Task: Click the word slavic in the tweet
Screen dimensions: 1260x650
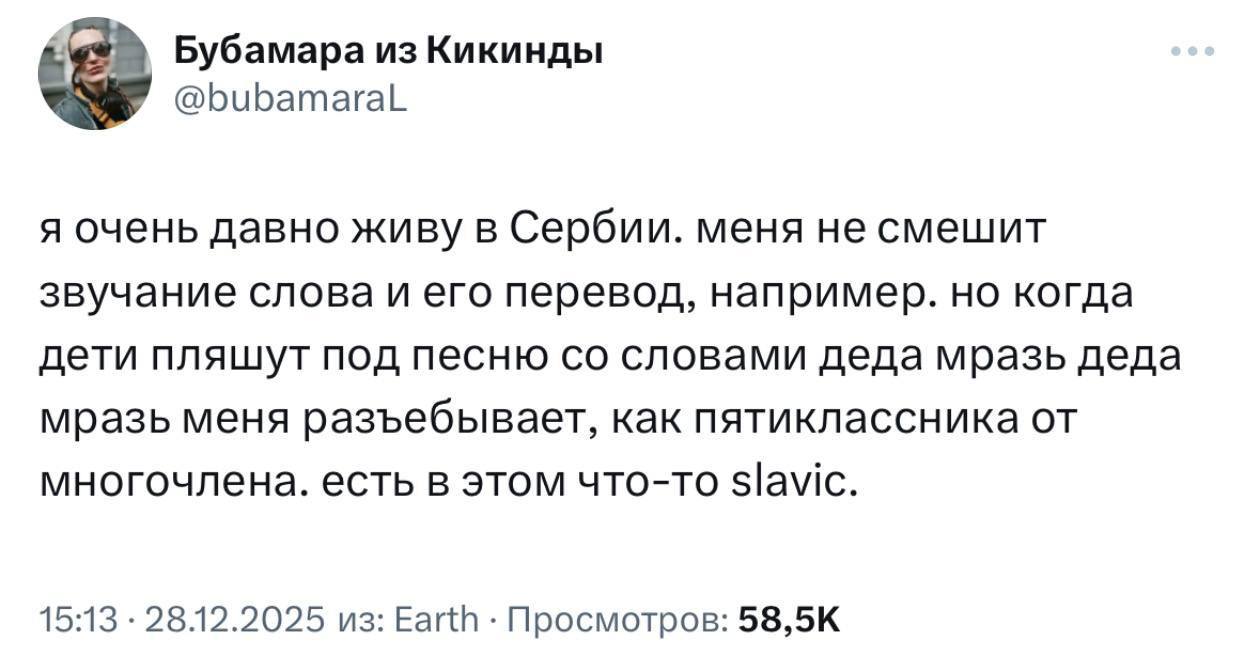Action: [x=808, y=483]
